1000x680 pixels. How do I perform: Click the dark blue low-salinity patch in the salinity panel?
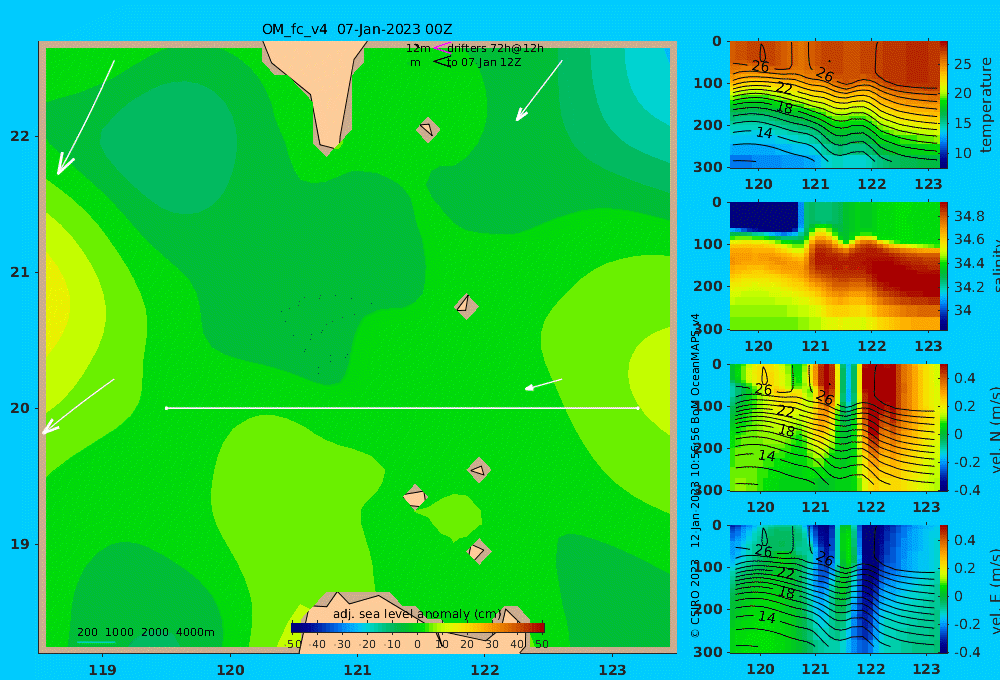coord(763,216)
